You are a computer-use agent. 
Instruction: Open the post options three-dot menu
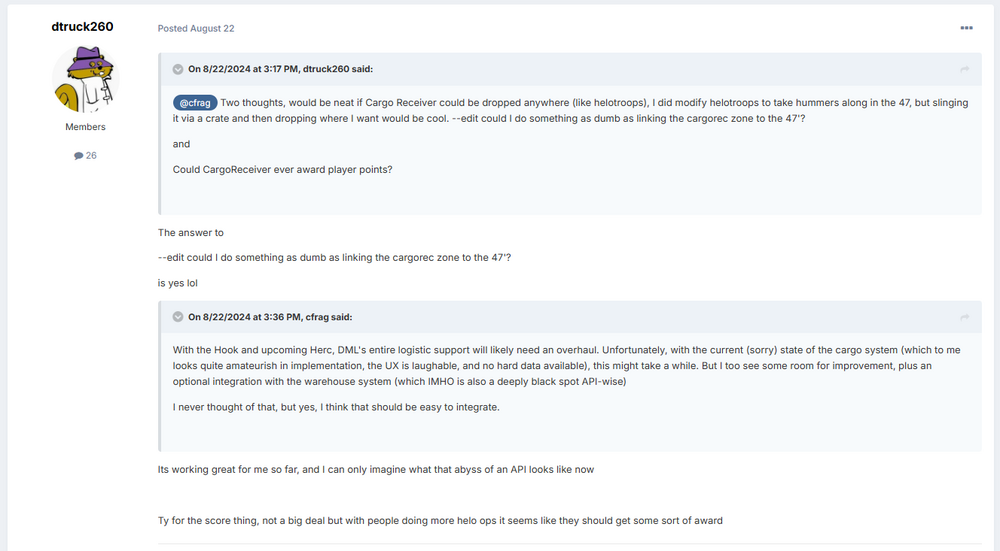[966, 28]
